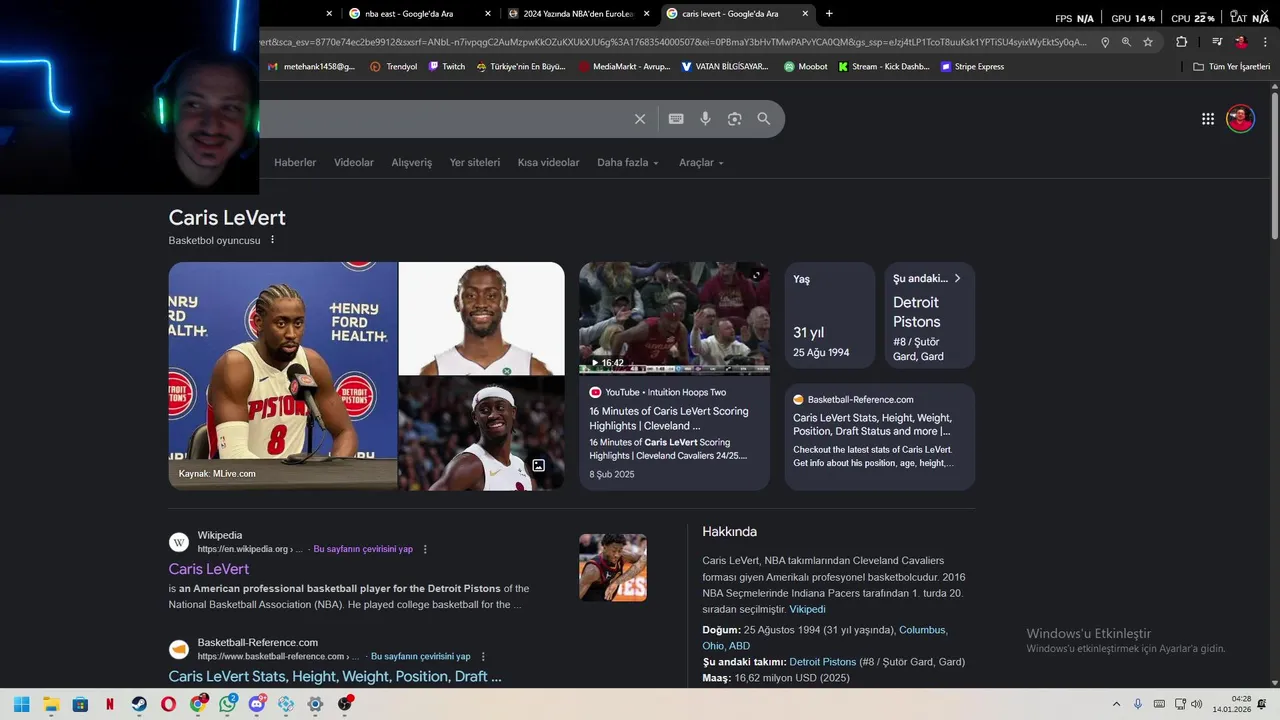Switch to Yer siteleri results tab
Screen dimensions: 1280x720
tap(475, 162)
